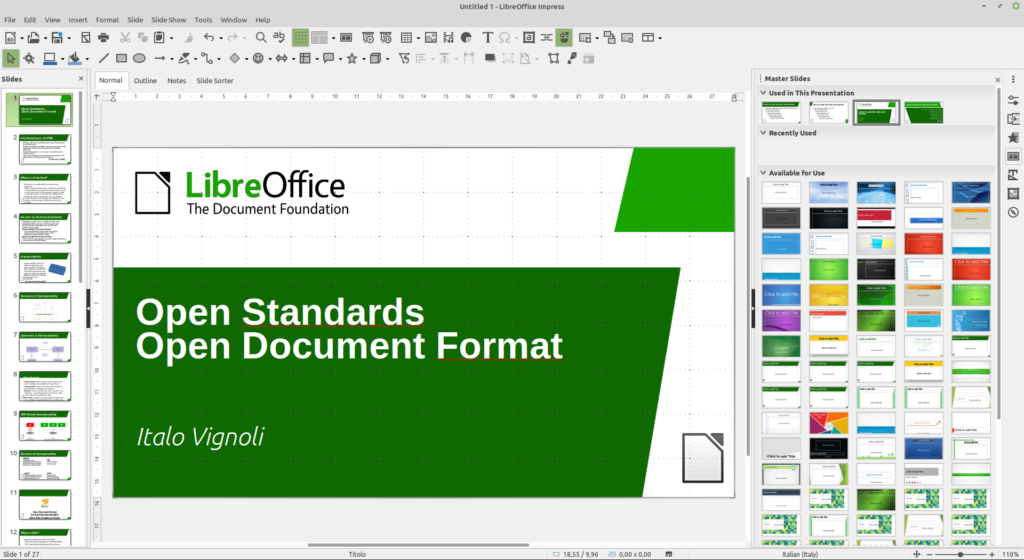Open the sidebar settings kebab menu
1024x560 pixels.
coord(1013,79)
